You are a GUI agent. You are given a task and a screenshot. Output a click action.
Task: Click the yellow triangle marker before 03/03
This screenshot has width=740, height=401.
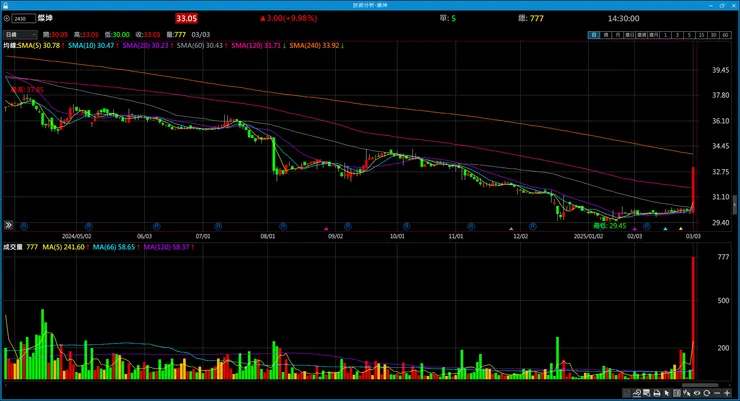[681, 229]
